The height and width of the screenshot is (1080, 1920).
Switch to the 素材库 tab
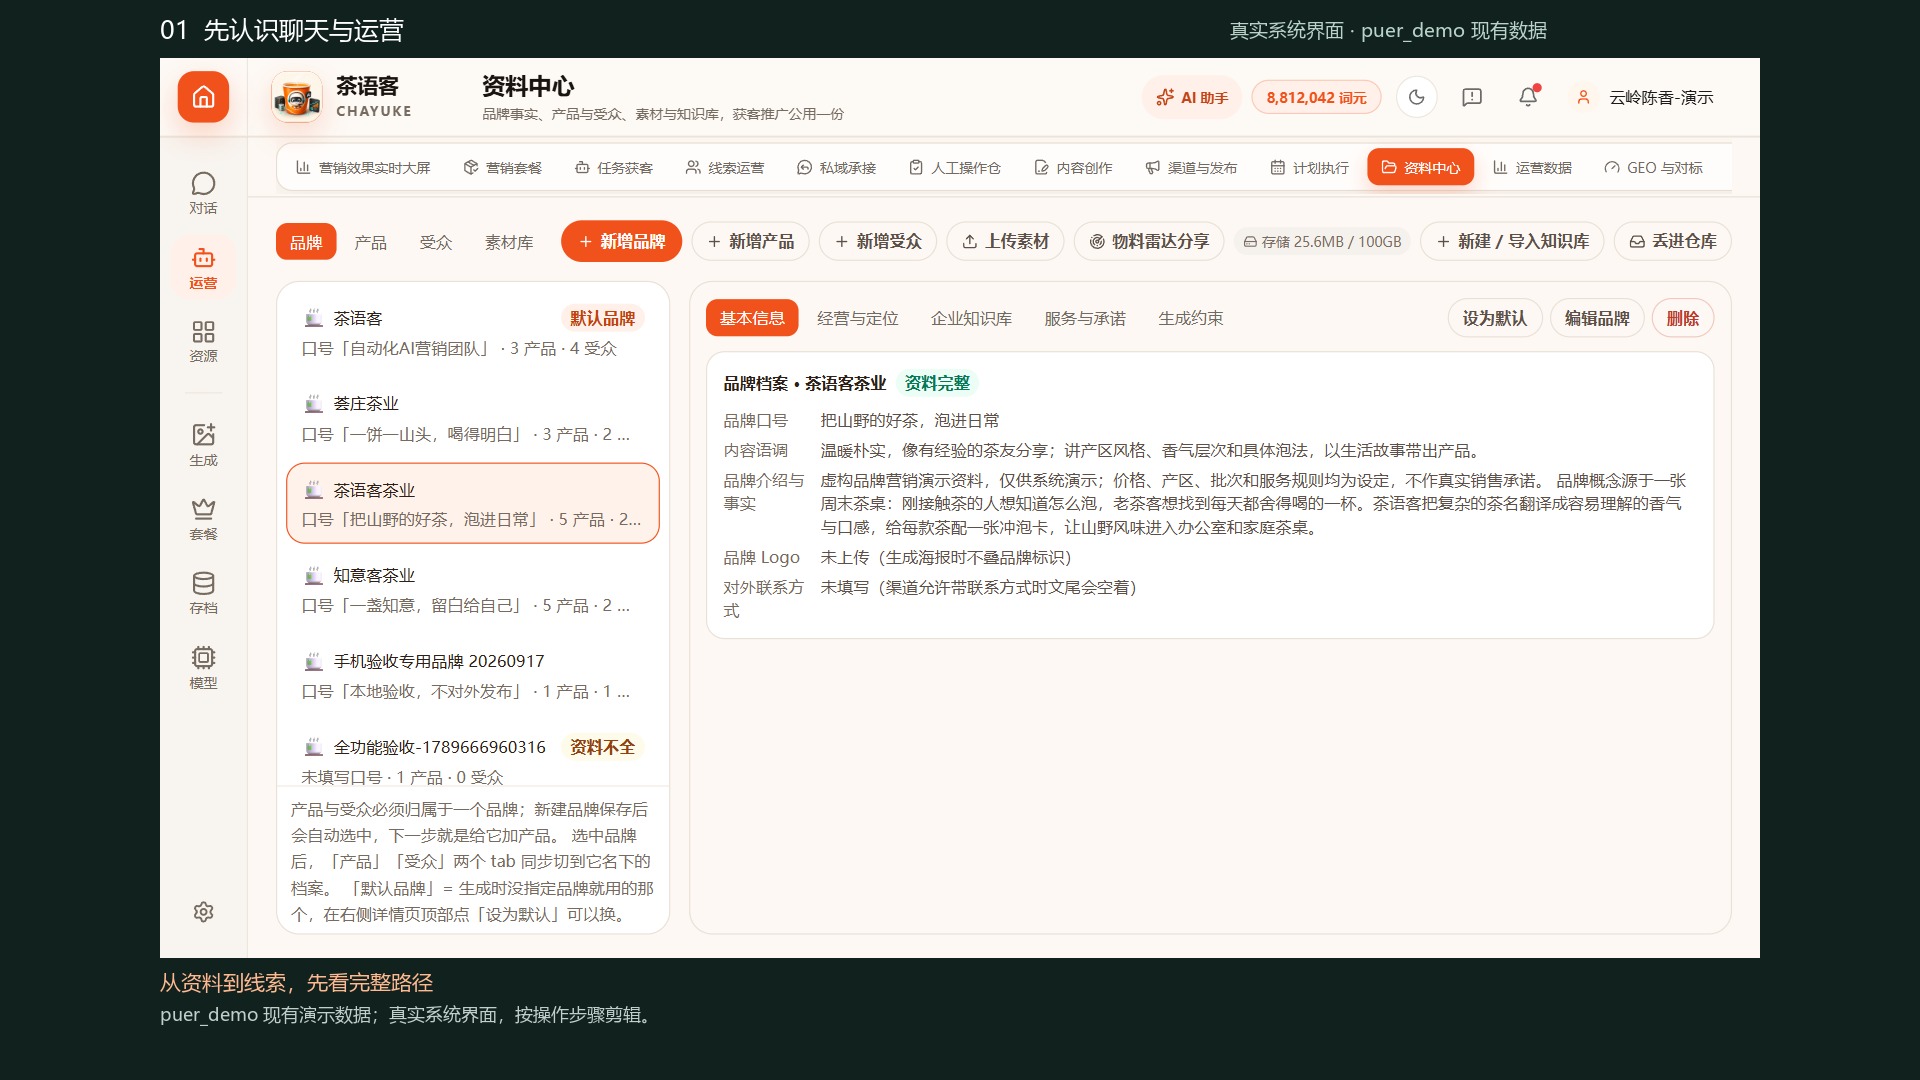click(x=509, y=242)
